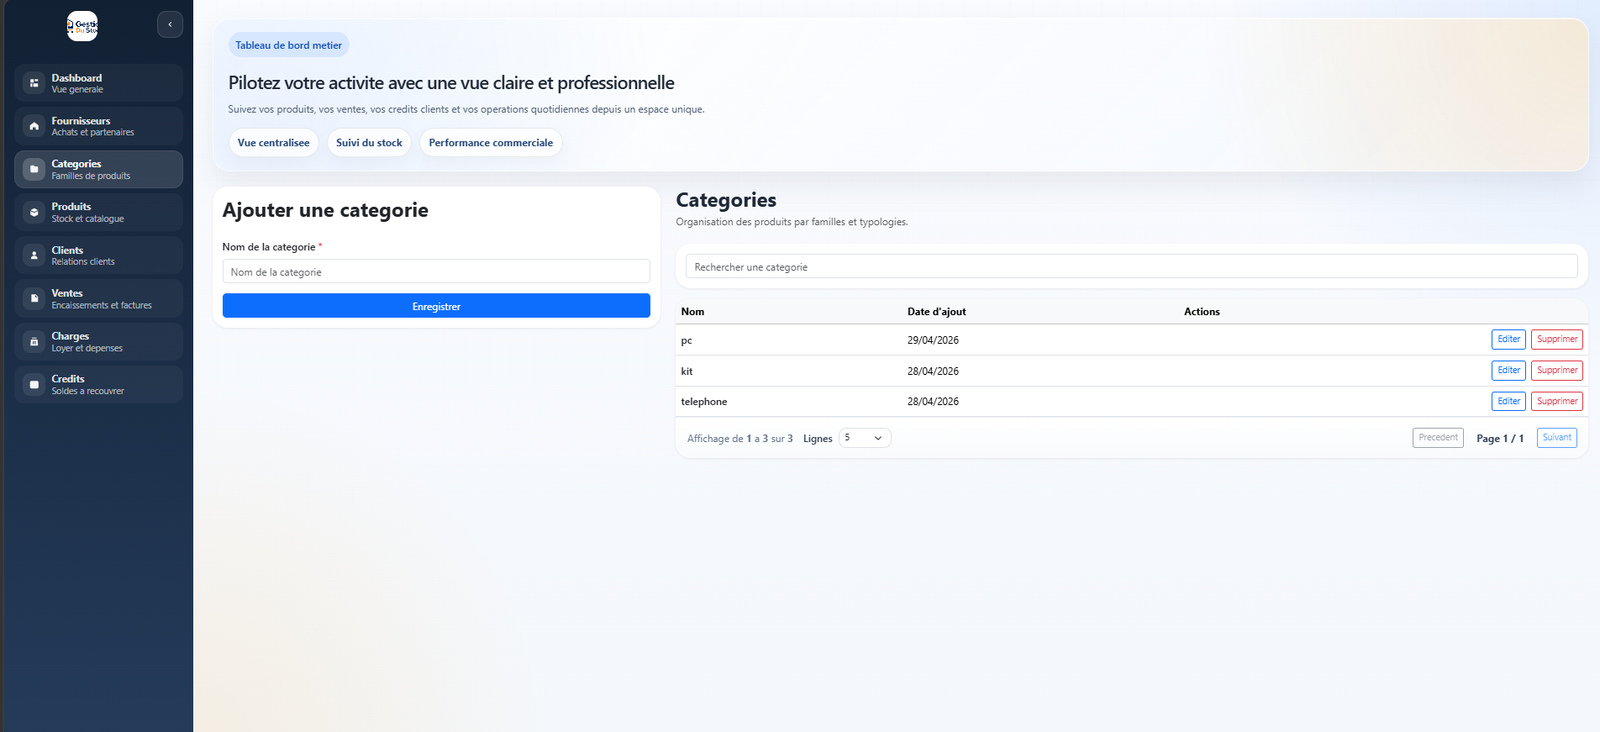1600x732 pixels.
Task: Click the Actions column header
Action: click(1202, 312)
